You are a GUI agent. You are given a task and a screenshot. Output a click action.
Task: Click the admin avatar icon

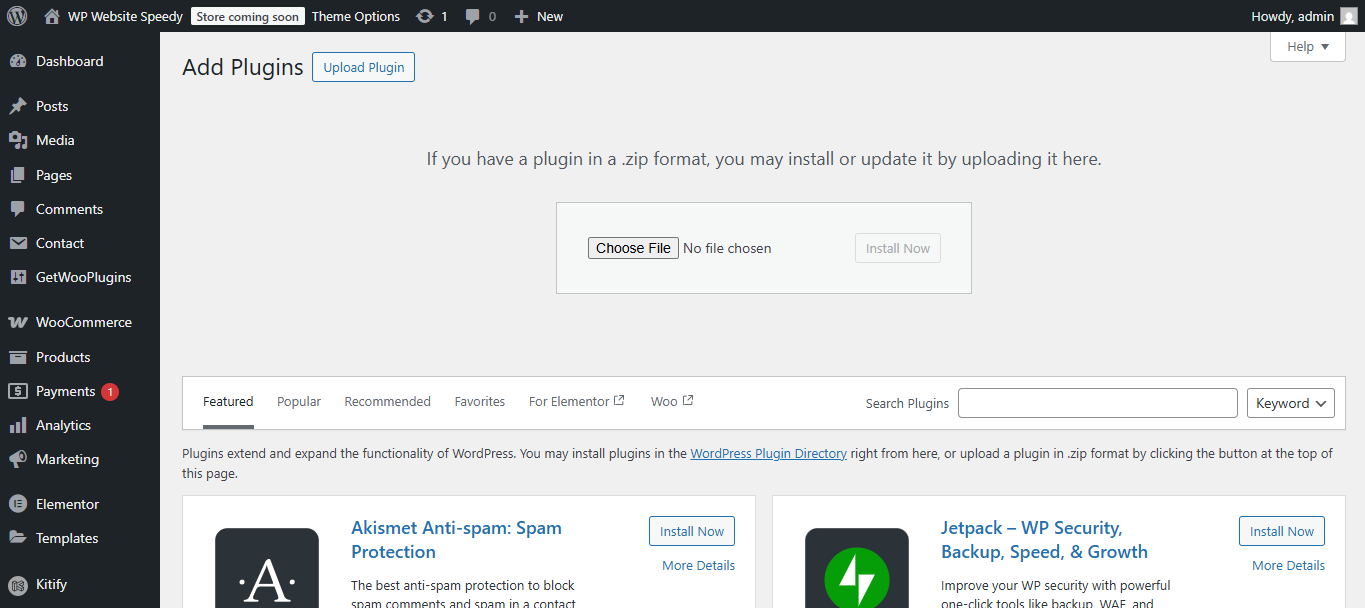(x=1349, y=16)
